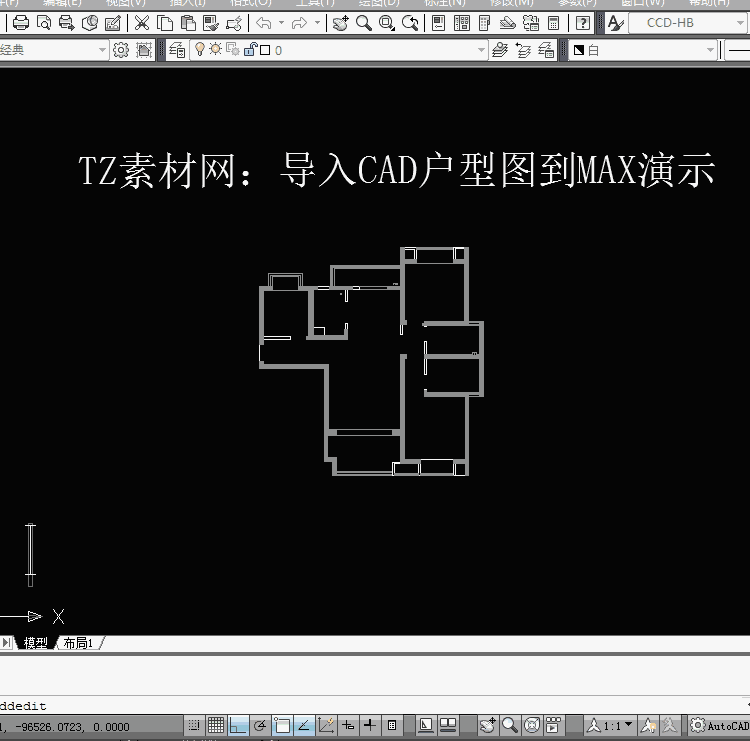The image size is (750, 741).
Task: Open the QuickCalc calculator icon
Action: point(553,22)
